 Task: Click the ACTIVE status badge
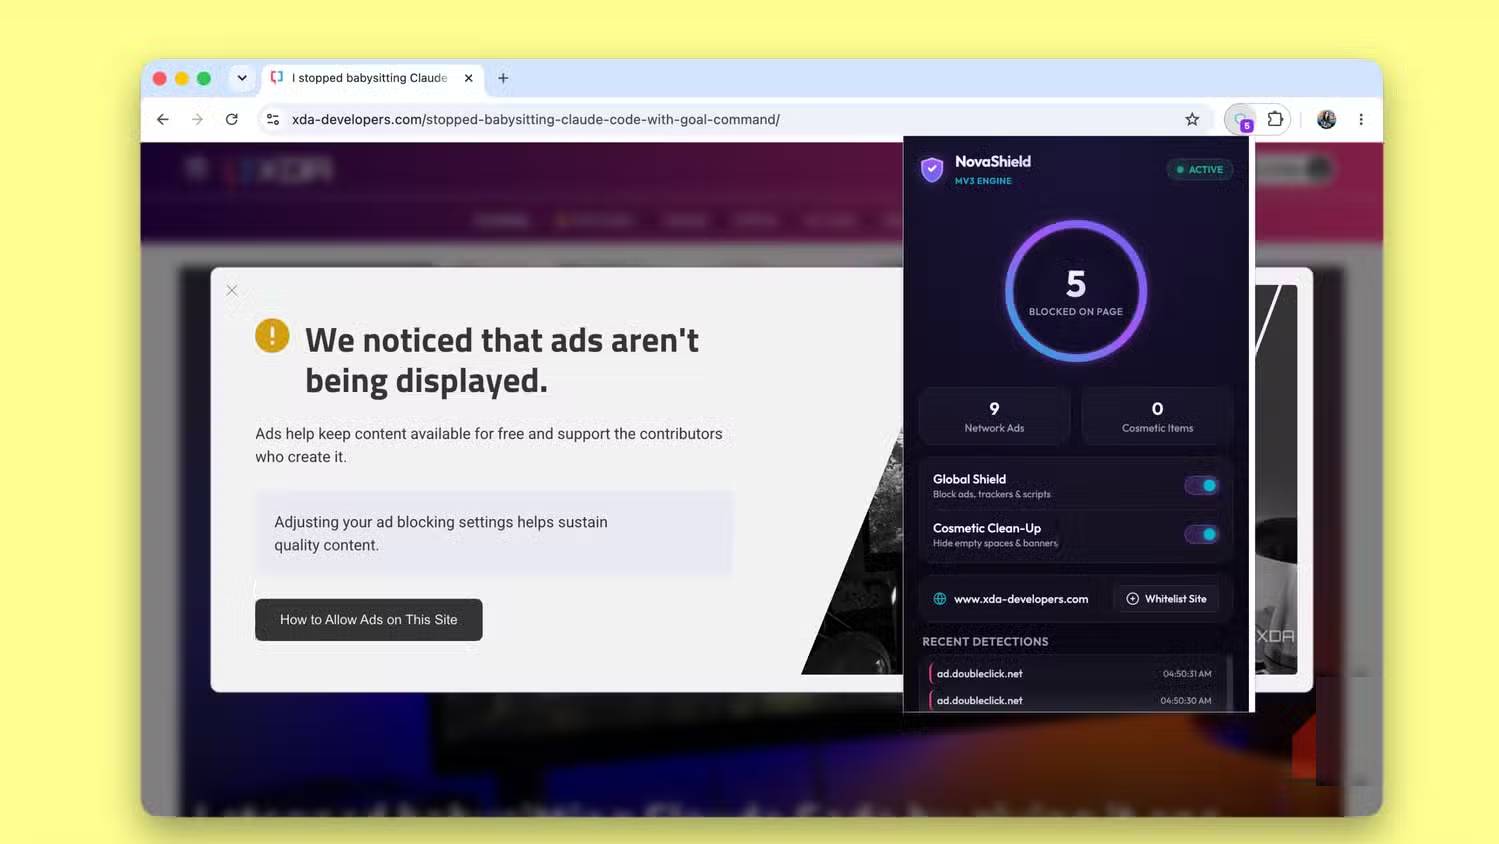pyautogui.click(x=1200, y=169)
